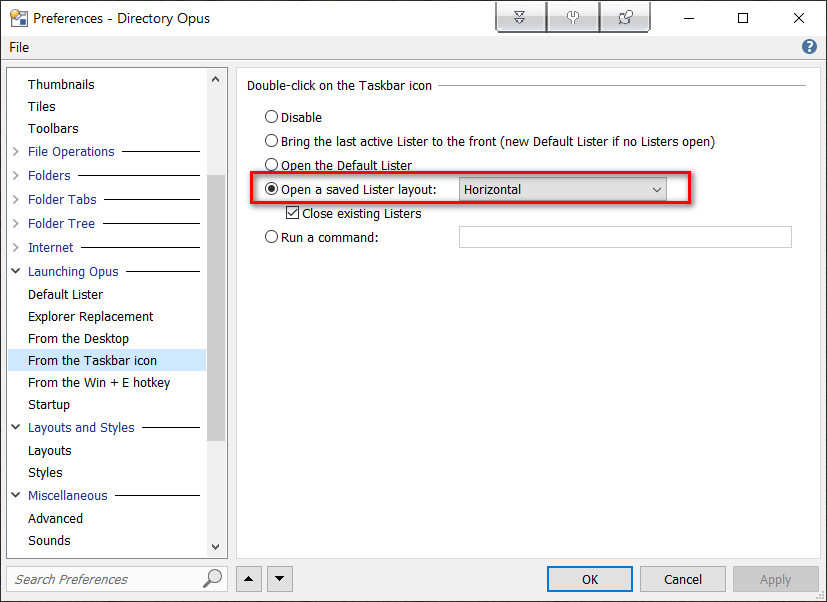This screenshot has width=827, height=602.
Task: Select the Default Lister page
Action: click(65, 294)
